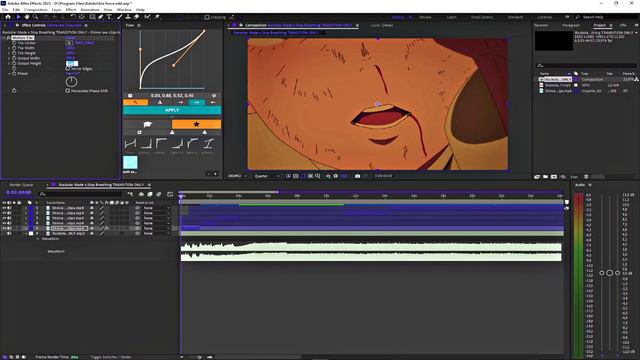Screen dimensions: 640x360
Task: Switch to the Paragraph panel tab
Action: (571, 25)
